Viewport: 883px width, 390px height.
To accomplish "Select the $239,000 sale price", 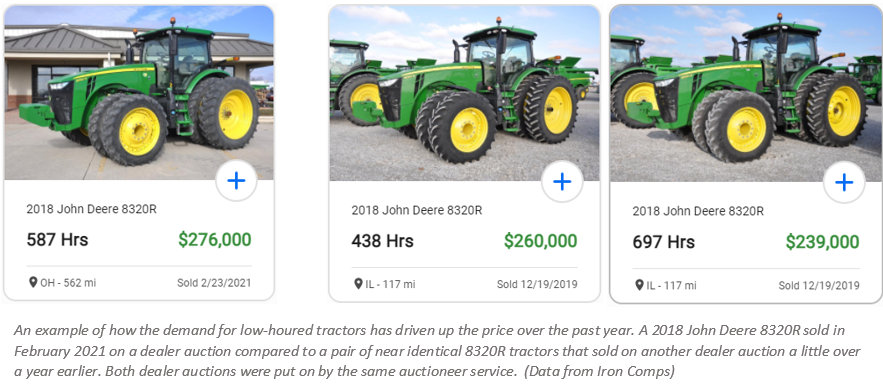I will (x=822, y=242).
